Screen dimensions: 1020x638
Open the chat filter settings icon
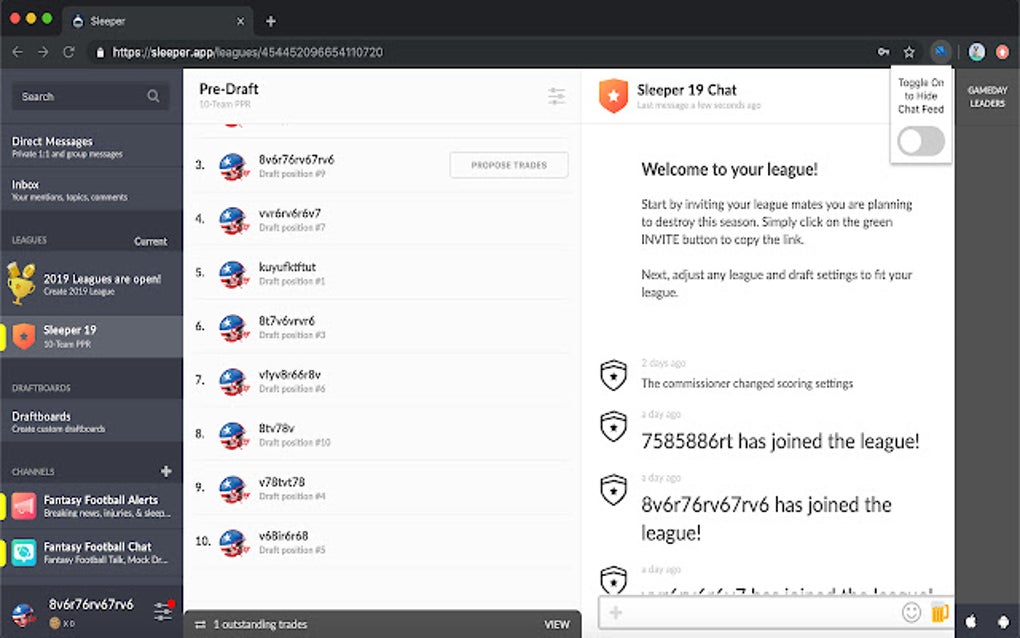(557, 96)
